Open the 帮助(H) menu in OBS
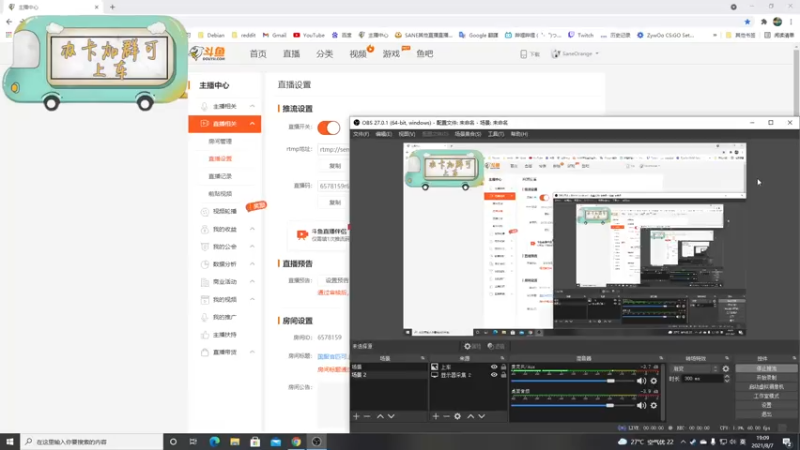Viewport: 800px width, 450px height. (519, 134)
